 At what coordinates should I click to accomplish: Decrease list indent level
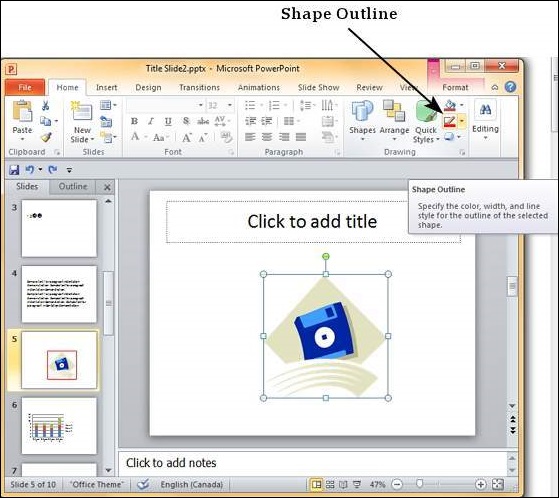(x=250, y=121)
